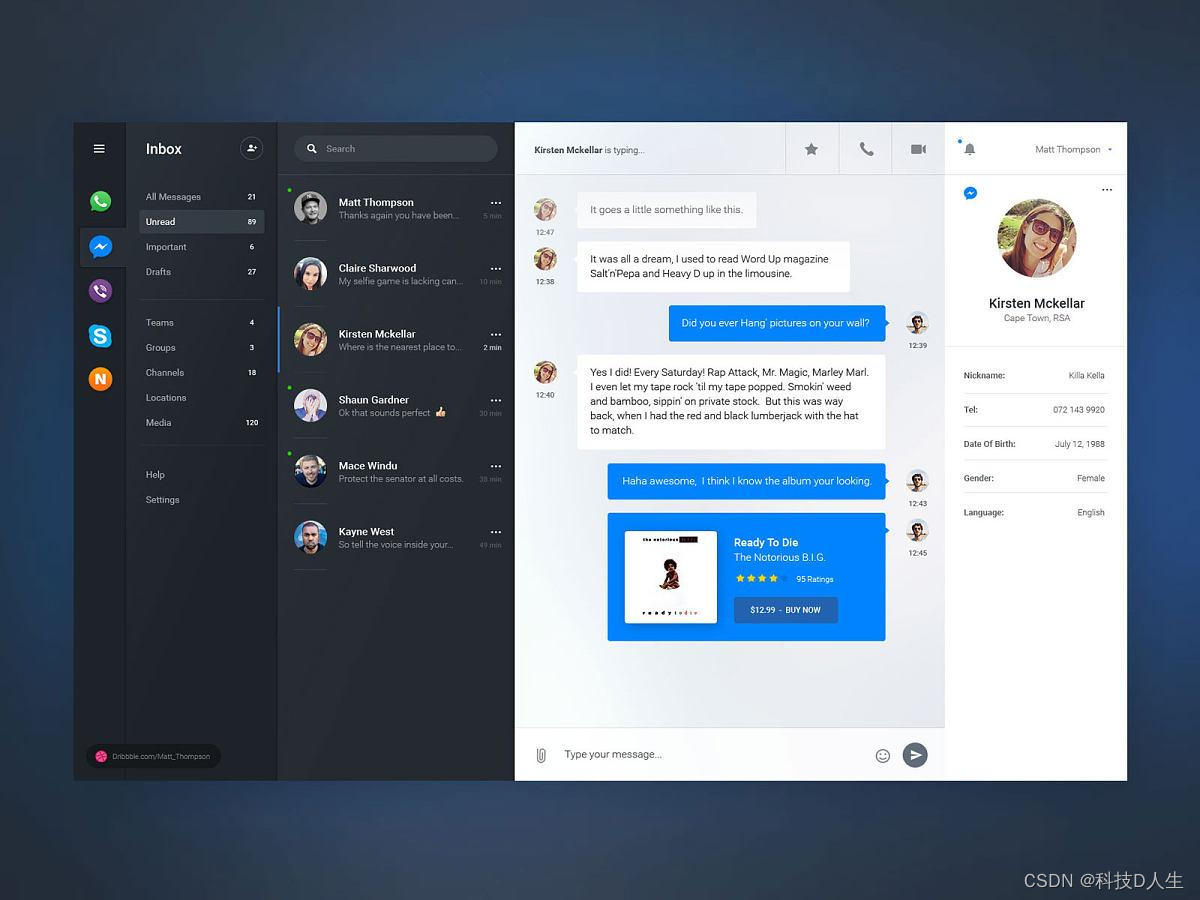Open Matt Thompson's conversation
The width and height of the screenshot is (1200, 900).
(x=396, y=208)
